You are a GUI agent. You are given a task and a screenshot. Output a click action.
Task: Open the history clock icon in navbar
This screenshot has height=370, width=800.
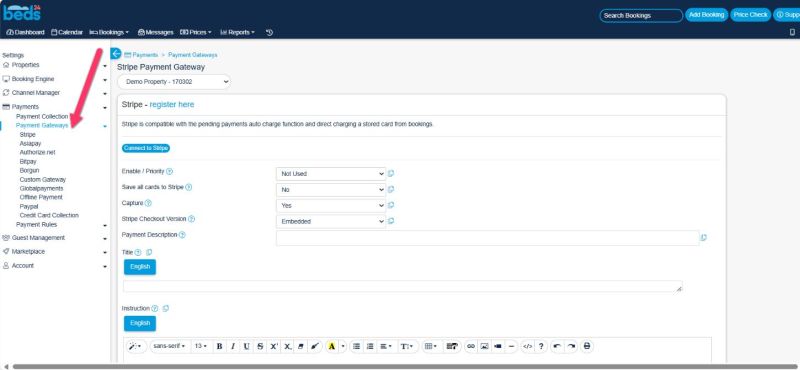coord(269,32)
